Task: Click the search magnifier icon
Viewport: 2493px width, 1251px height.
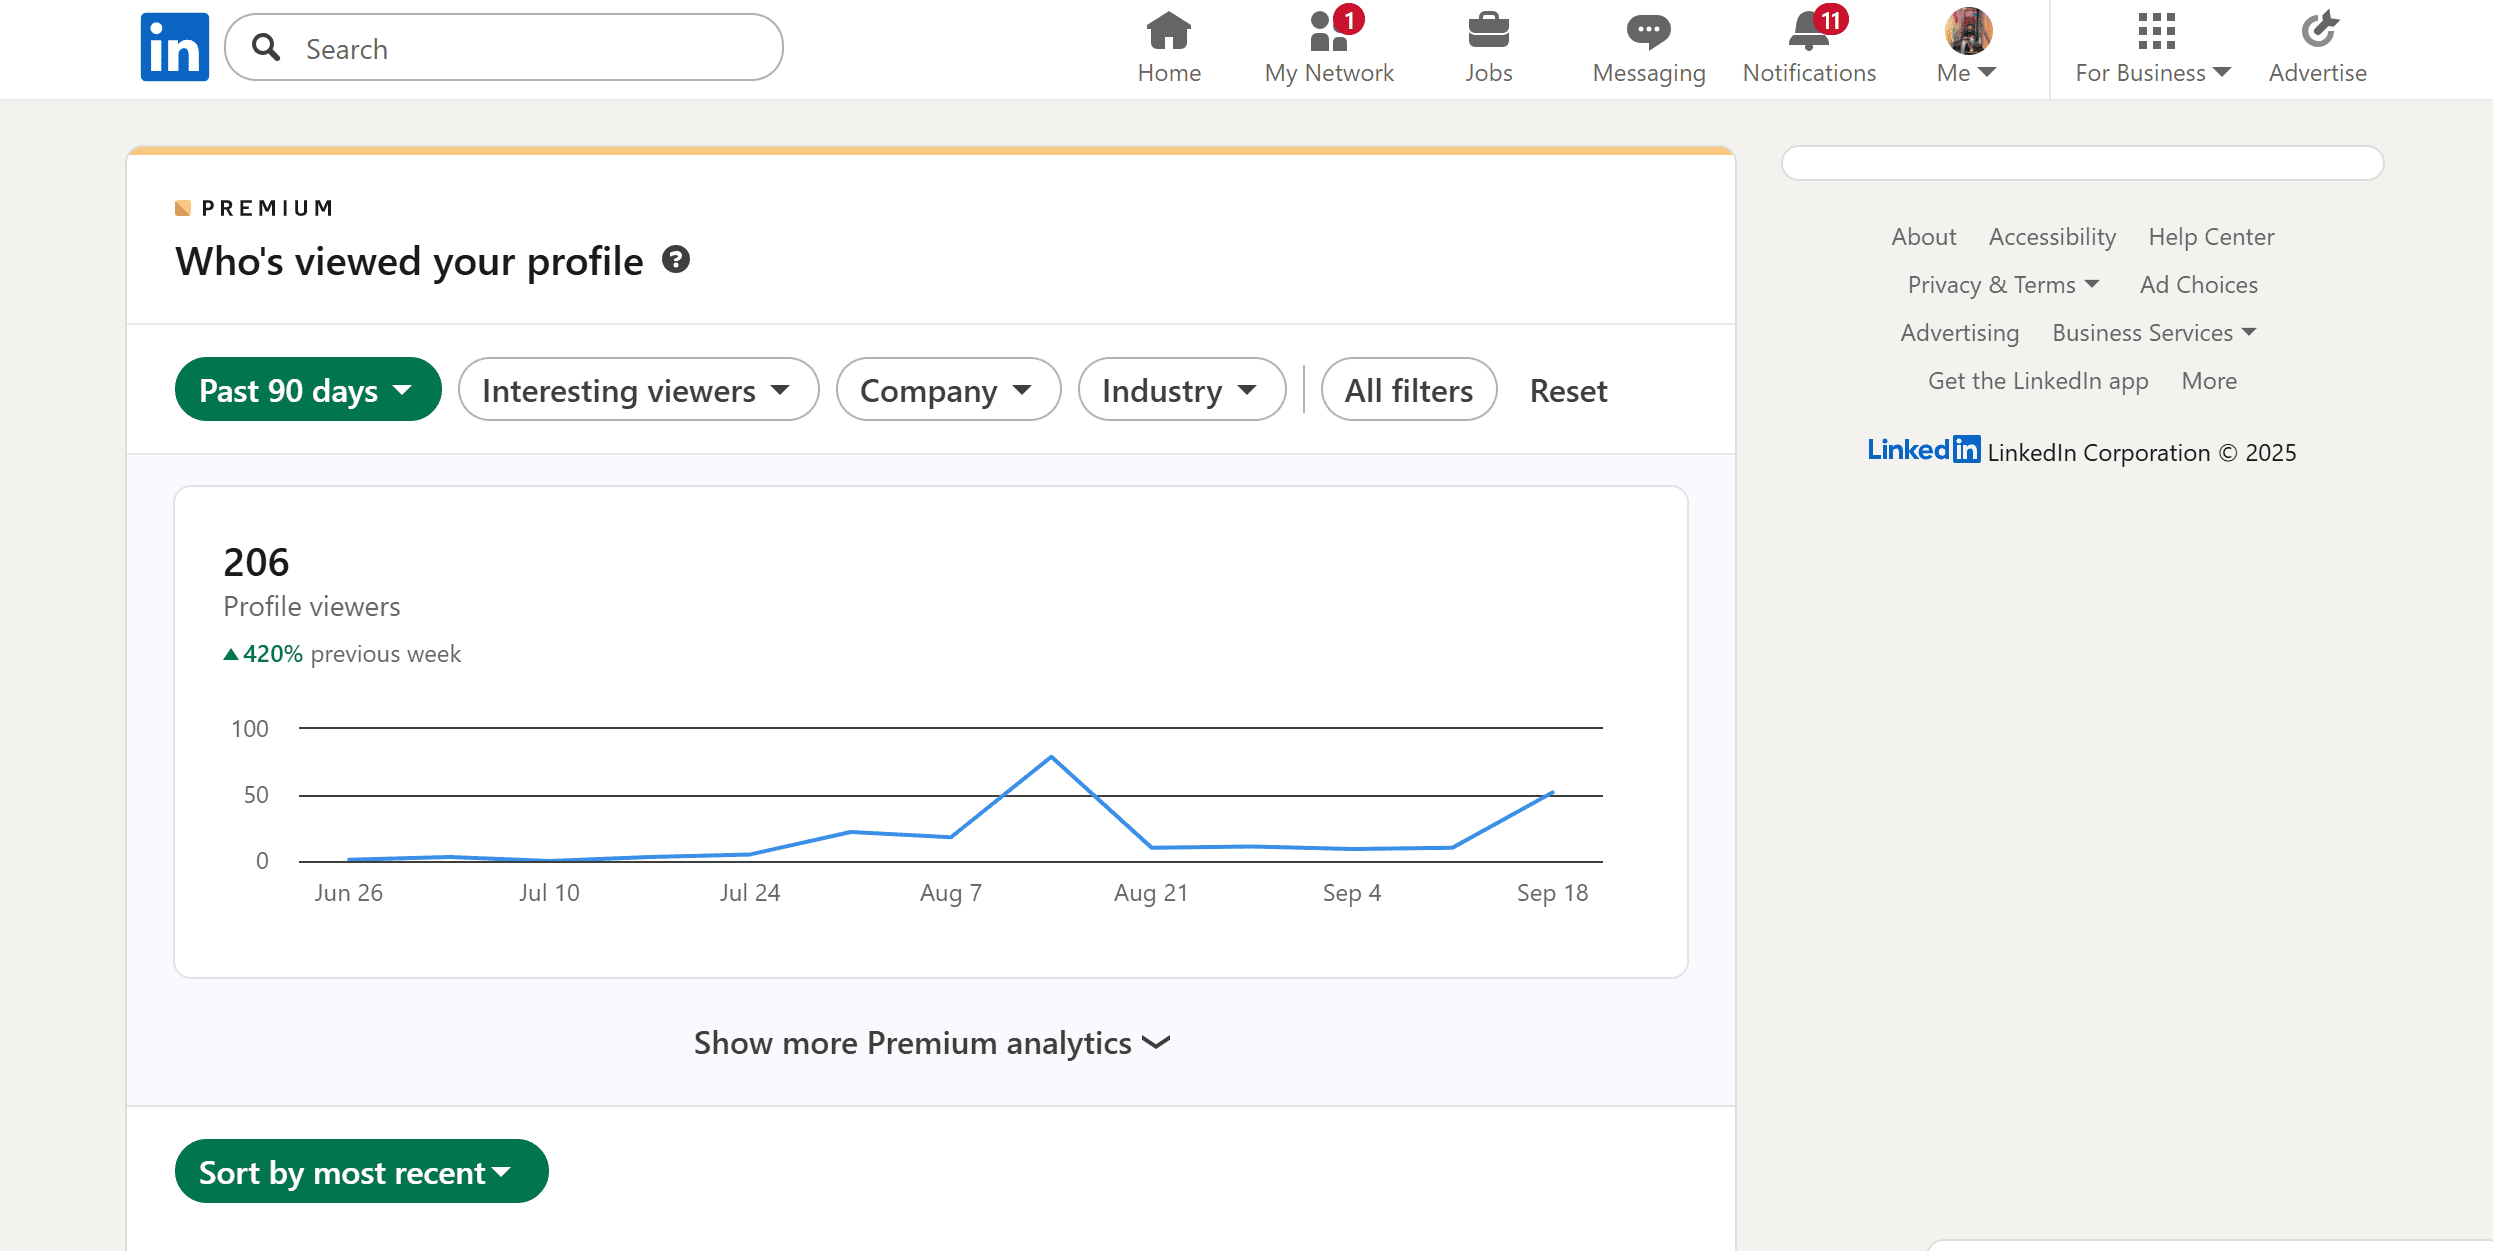Action: (266, 47)
